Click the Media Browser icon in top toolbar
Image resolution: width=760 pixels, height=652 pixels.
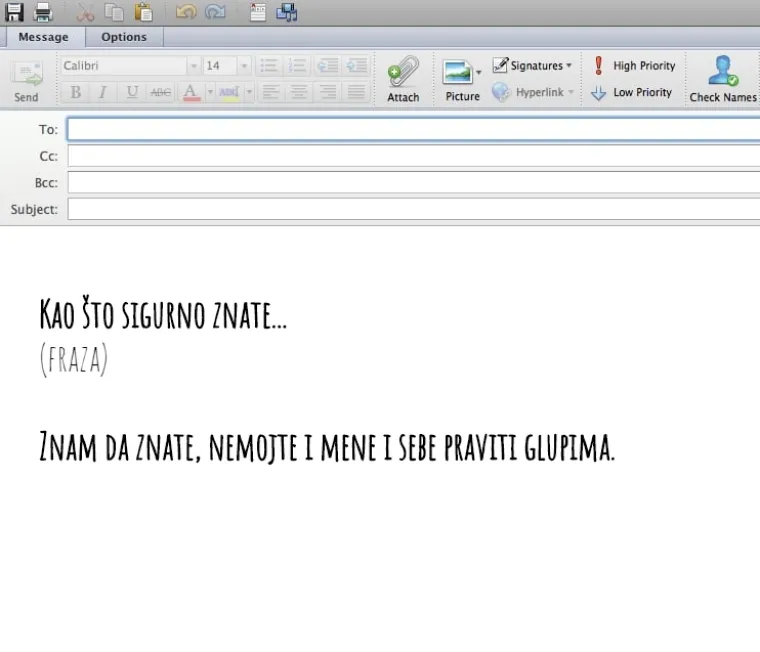pyautogui.click(x=287, y=12)
